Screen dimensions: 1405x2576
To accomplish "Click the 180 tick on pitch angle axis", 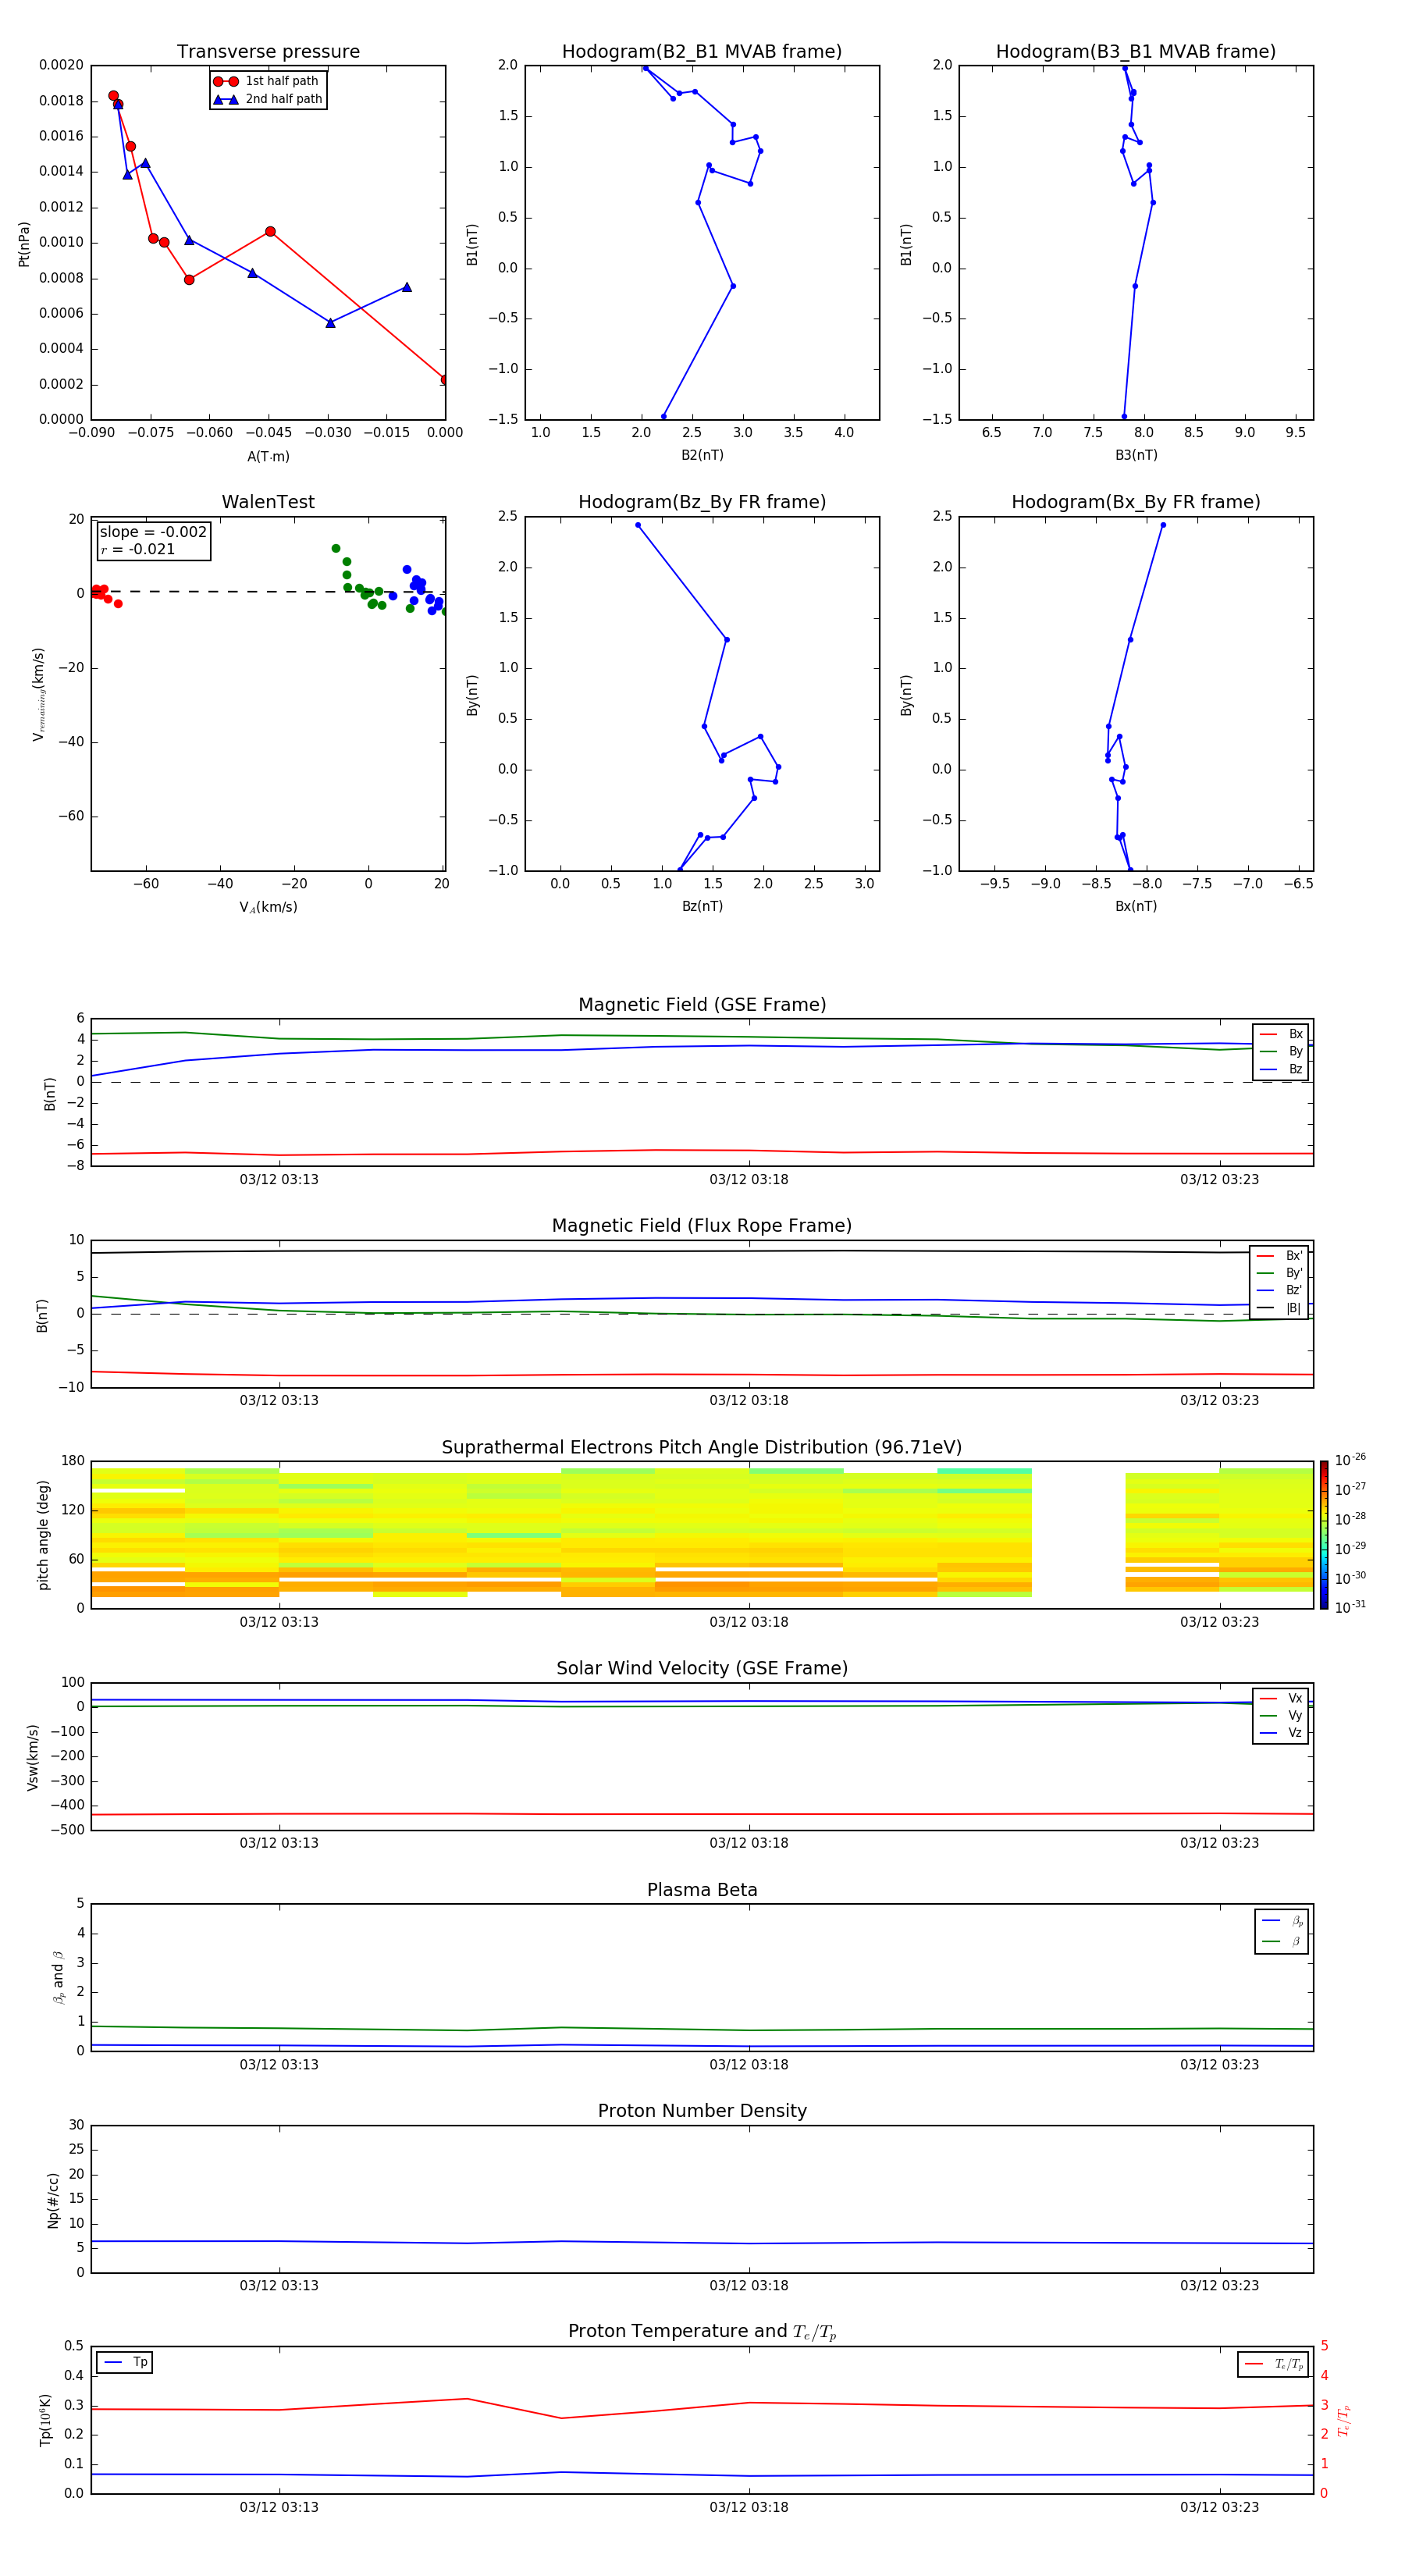I will pyautogui.click(x=73, y=1461).
